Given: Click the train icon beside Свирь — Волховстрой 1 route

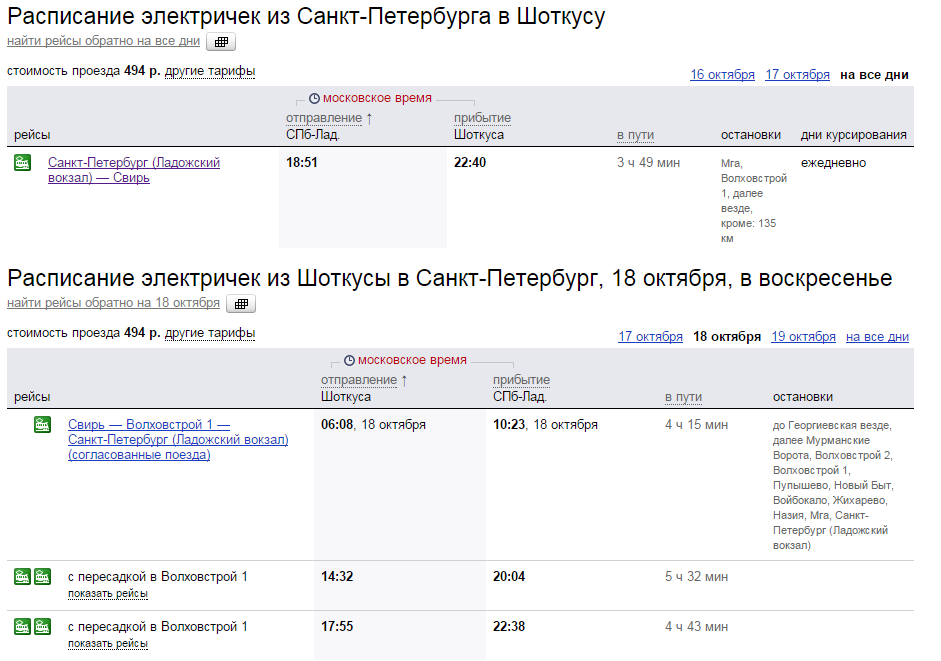Looking at the screenshot, I should pyautogui.click(x=41, y=424).
